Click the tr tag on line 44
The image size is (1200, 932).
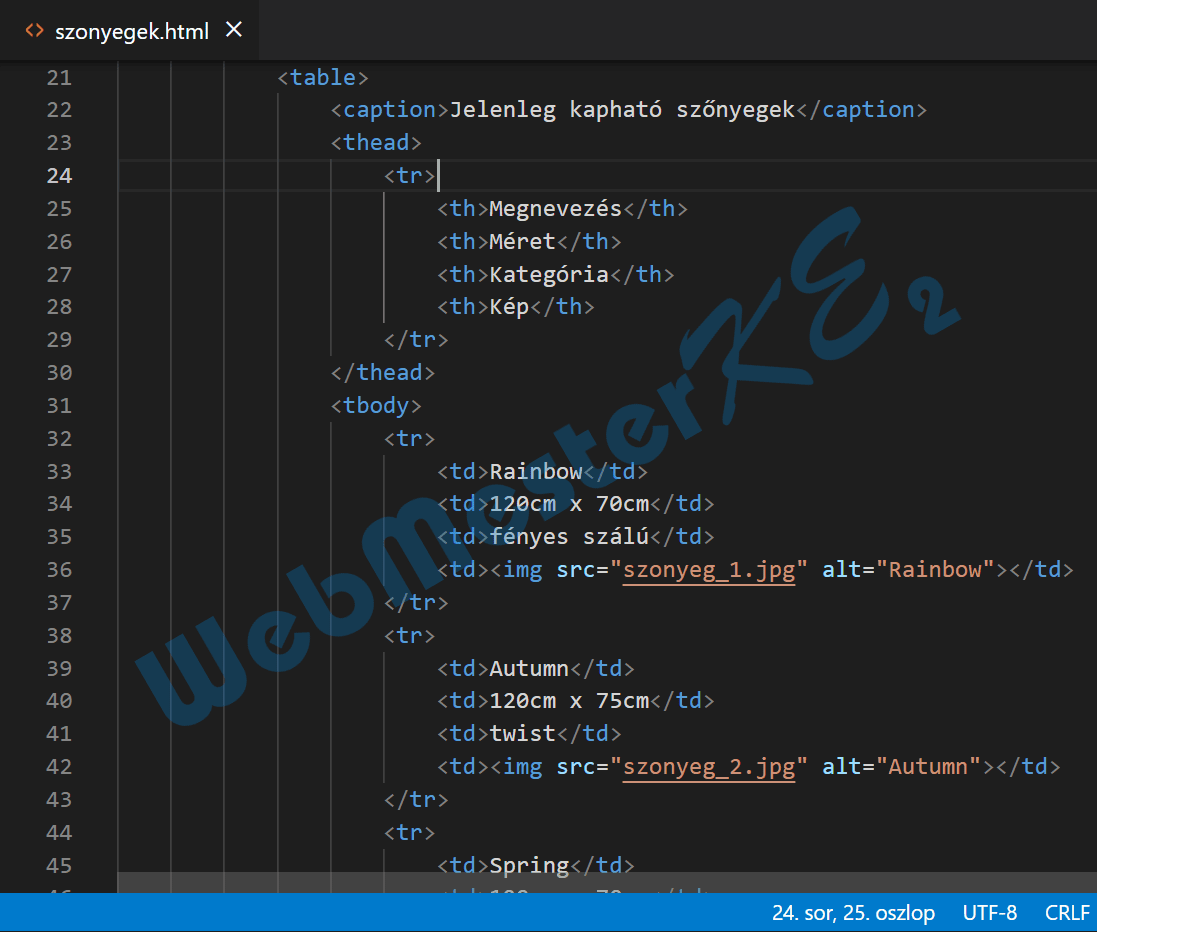[410, 833]
